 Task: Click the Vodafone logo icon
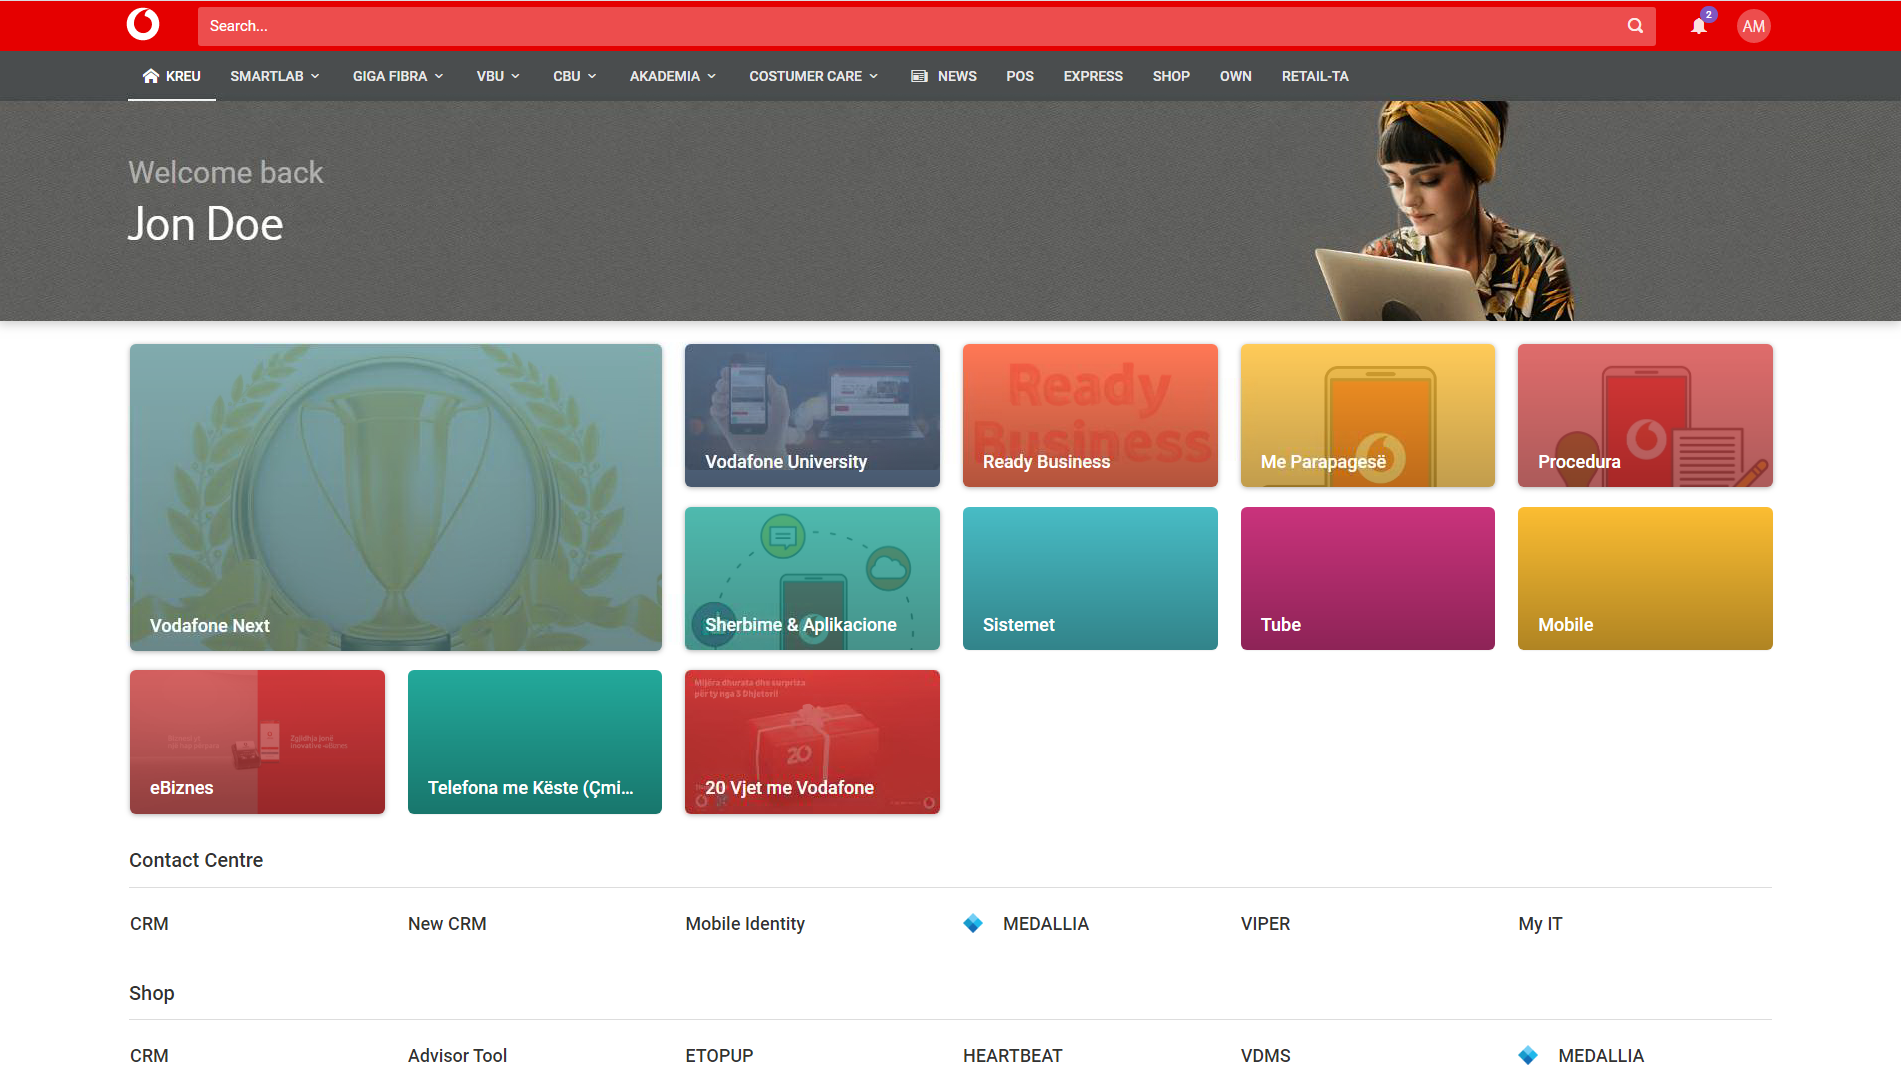tap(143, 25)
